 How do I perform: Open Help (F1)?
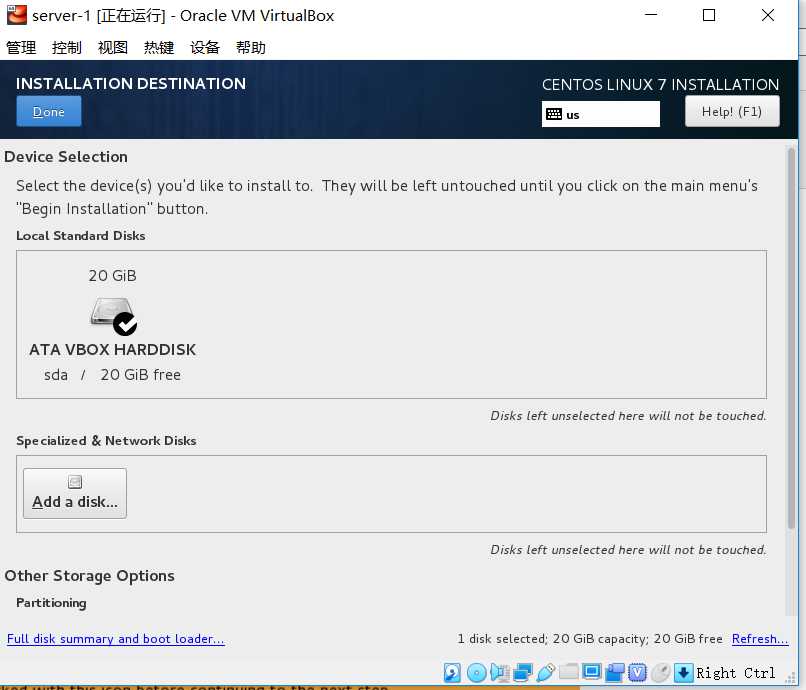[732, 112]
